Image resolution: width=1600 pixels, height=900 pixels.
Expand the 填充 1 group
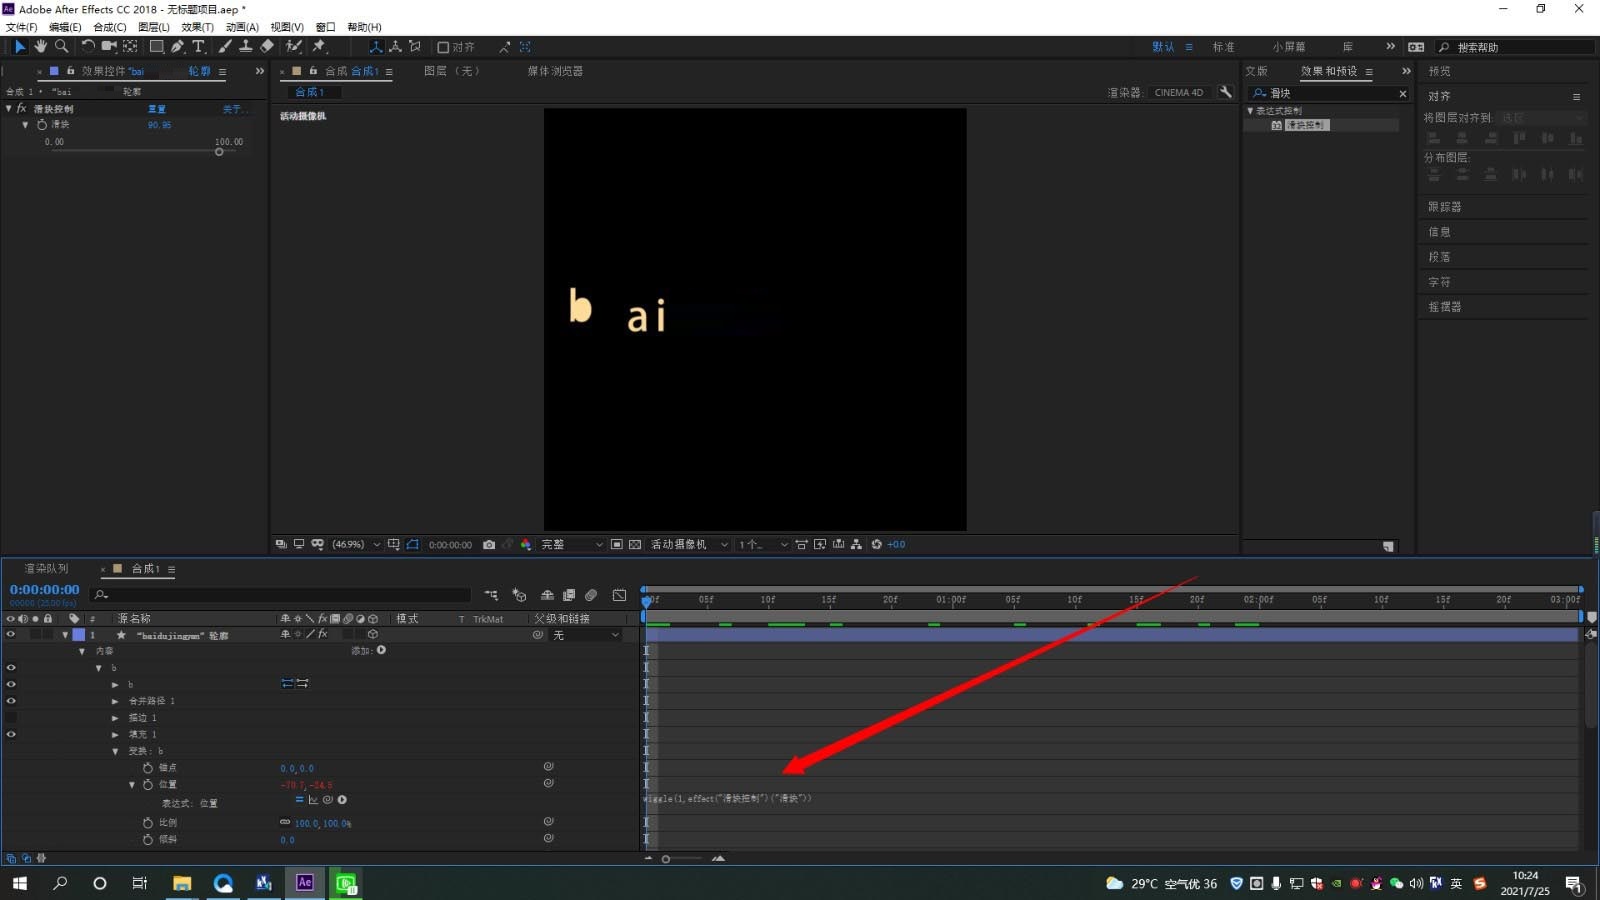coord(115,735)
